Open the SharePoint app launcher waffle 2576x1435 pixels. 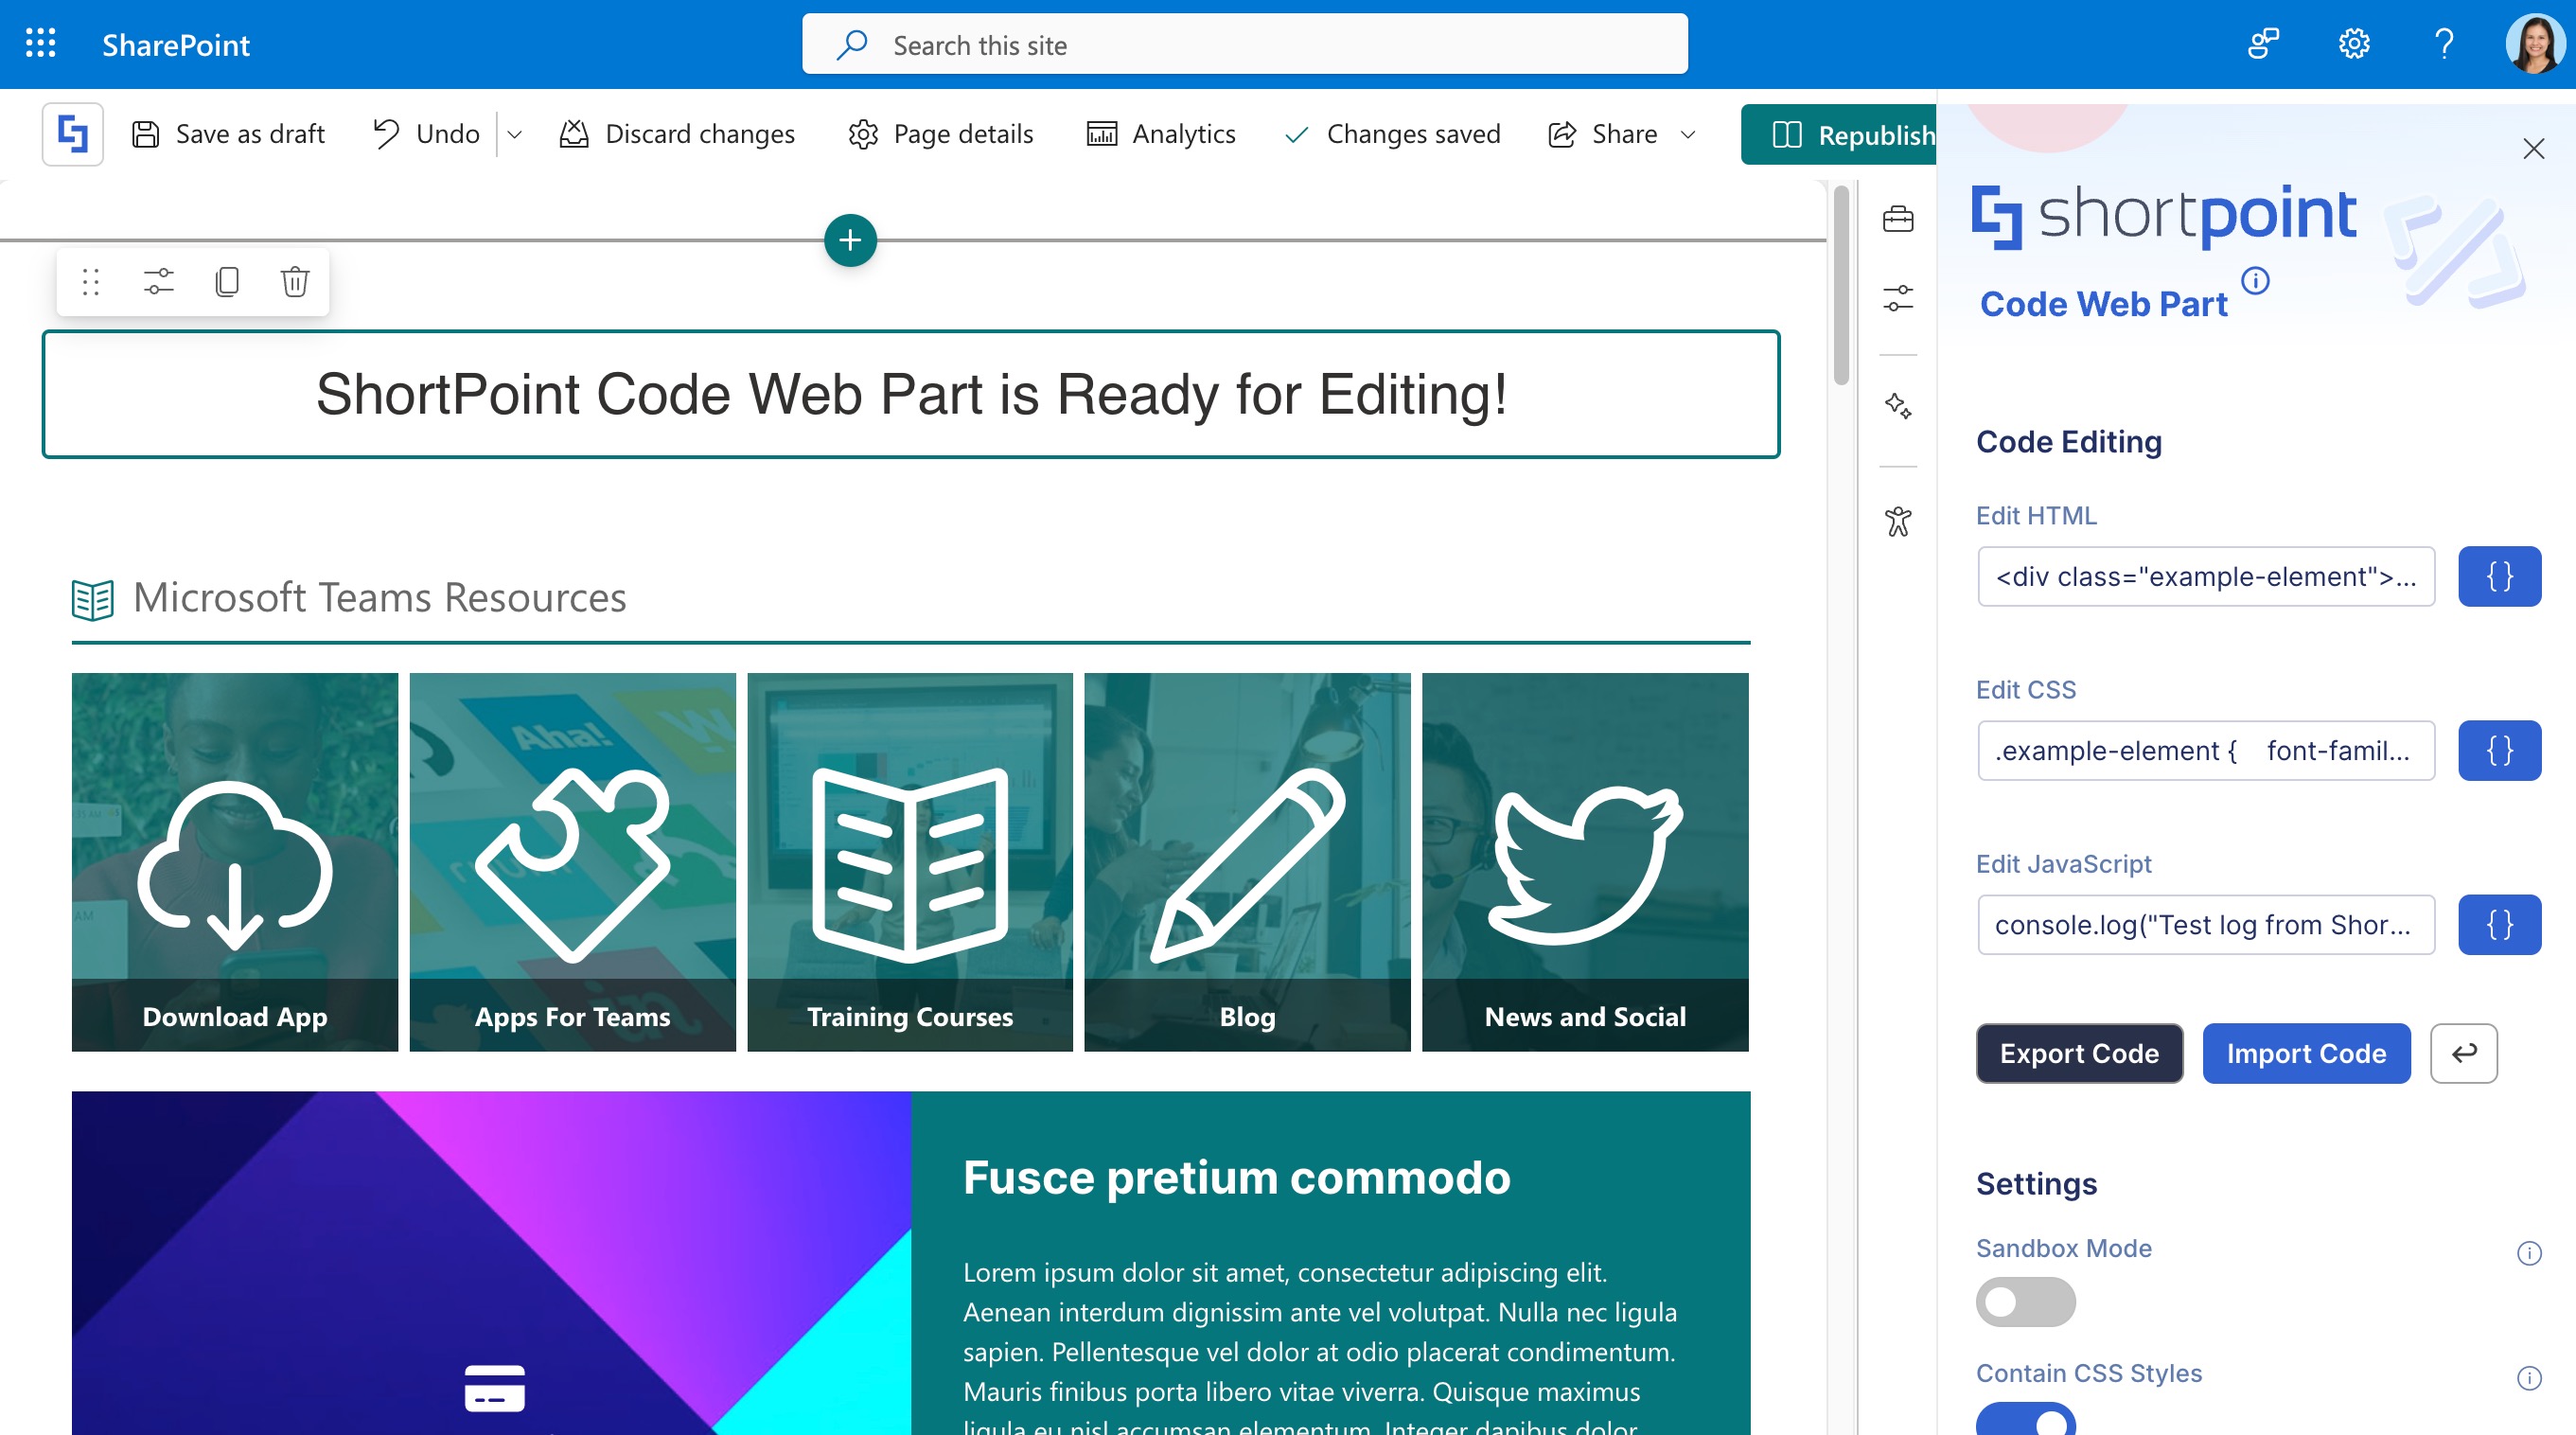tap(40, 44)
